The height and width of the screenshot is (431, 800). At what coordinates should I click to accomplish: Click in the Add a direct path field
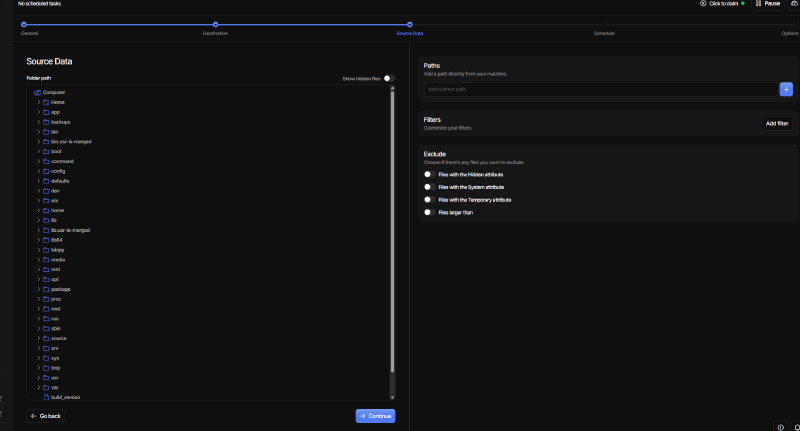[x=601, y=89]
